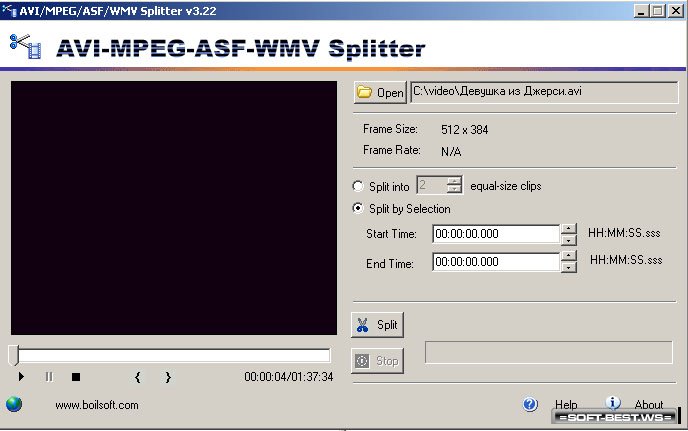Click the 'equal-size clips' label

click(x=505, y=186)
